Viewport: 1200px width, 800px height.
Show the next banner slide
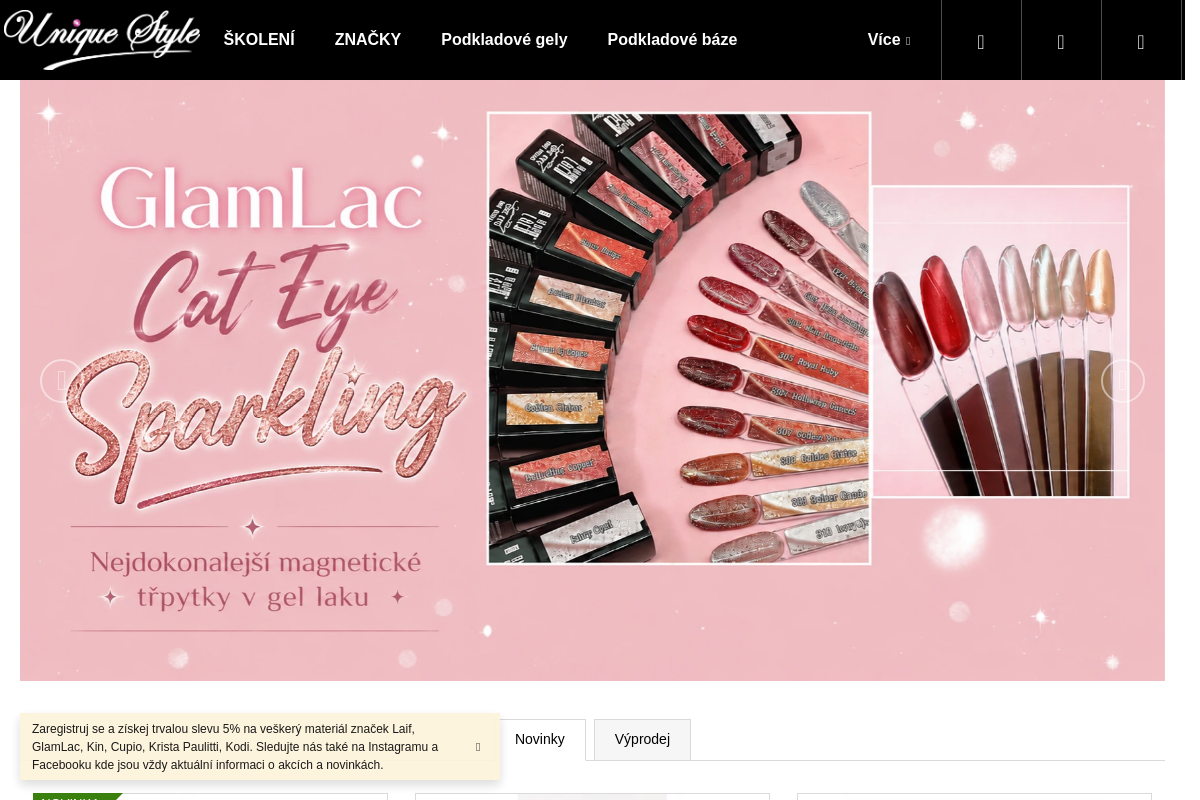(x=1123, y=381)
